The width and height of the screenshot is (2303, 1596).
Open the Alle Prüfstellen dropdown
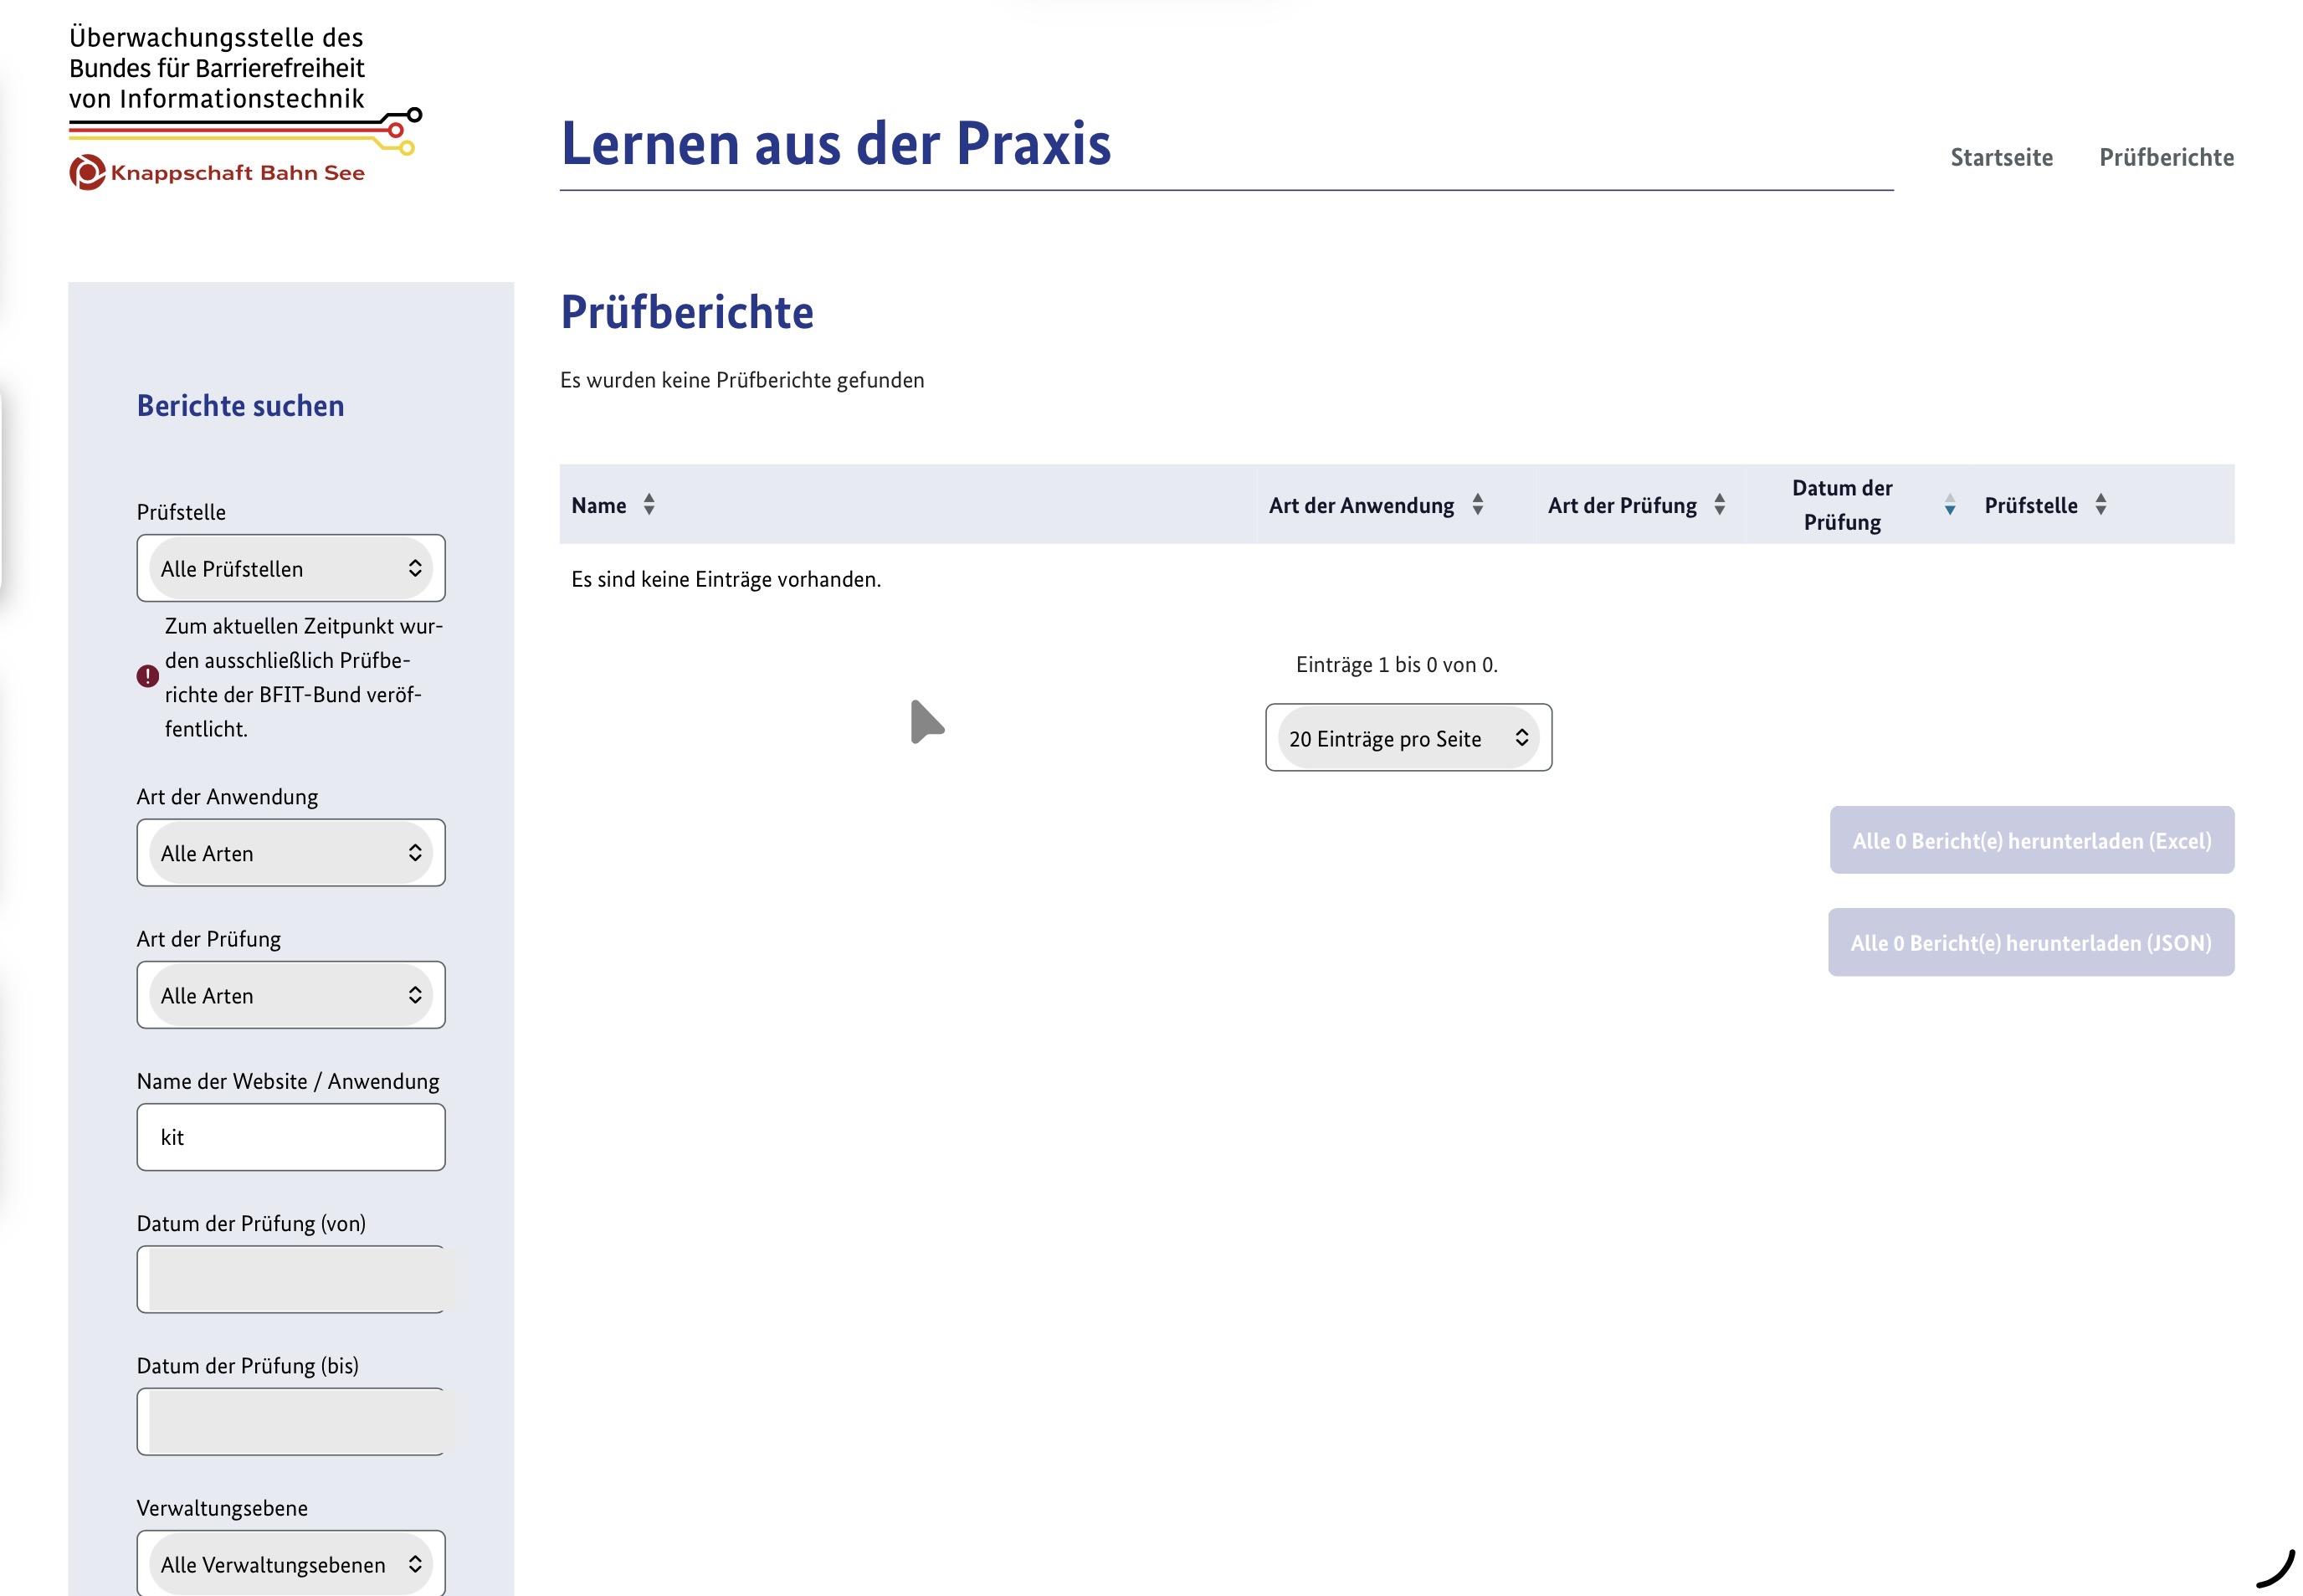(x=290, y=569)
